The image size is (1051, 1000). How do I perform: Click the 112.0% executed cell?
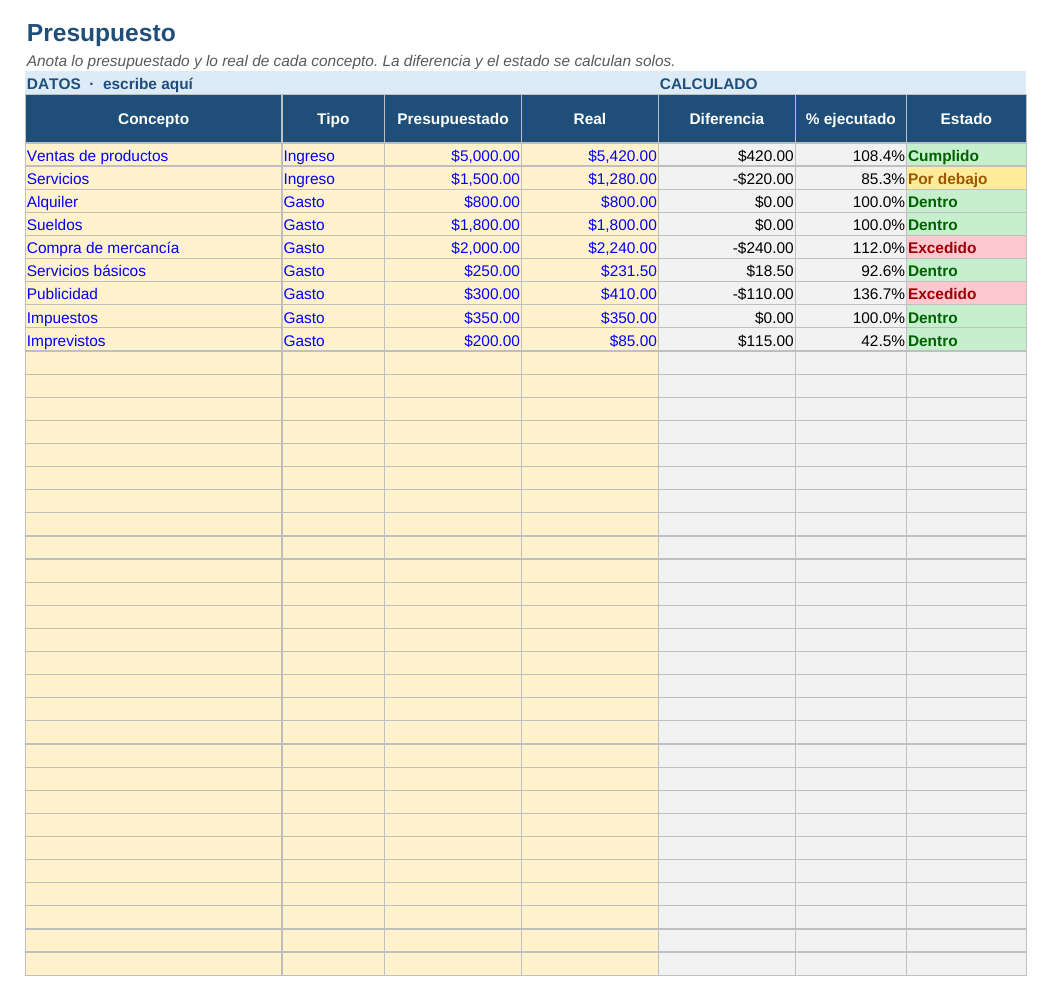tap(851, 248)
